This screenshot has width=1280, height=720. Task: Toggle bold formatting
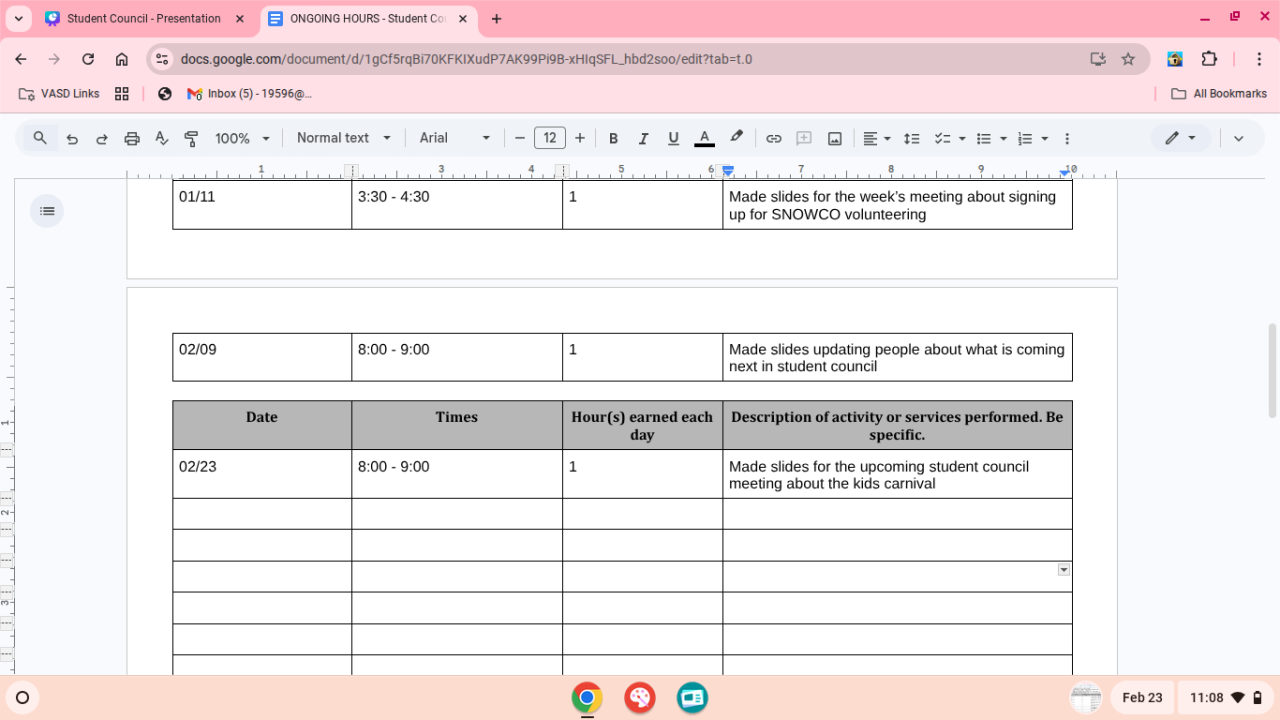tap(613, 139)
